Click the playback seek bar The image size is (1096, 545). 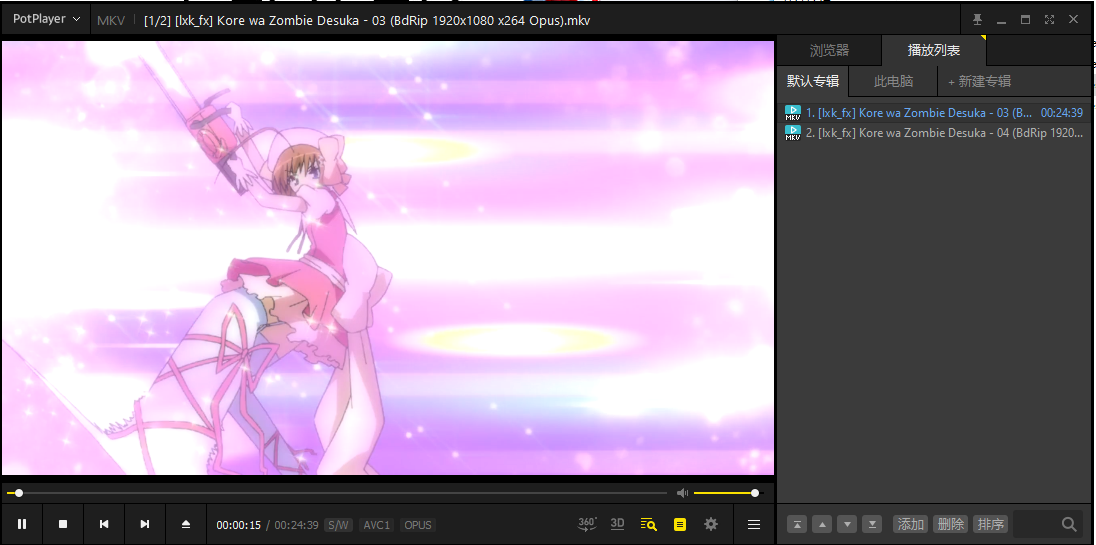(339, 493)
